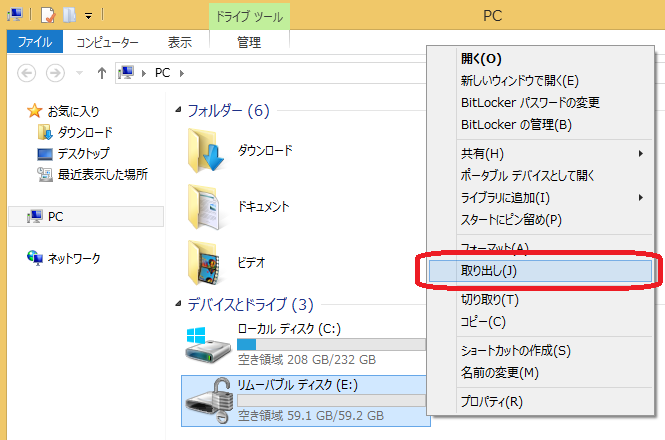Click the デバイスとドライブ (3) group header
This screenshot has height=440, width=665.
pyautogui.click(x=251, y=304)
